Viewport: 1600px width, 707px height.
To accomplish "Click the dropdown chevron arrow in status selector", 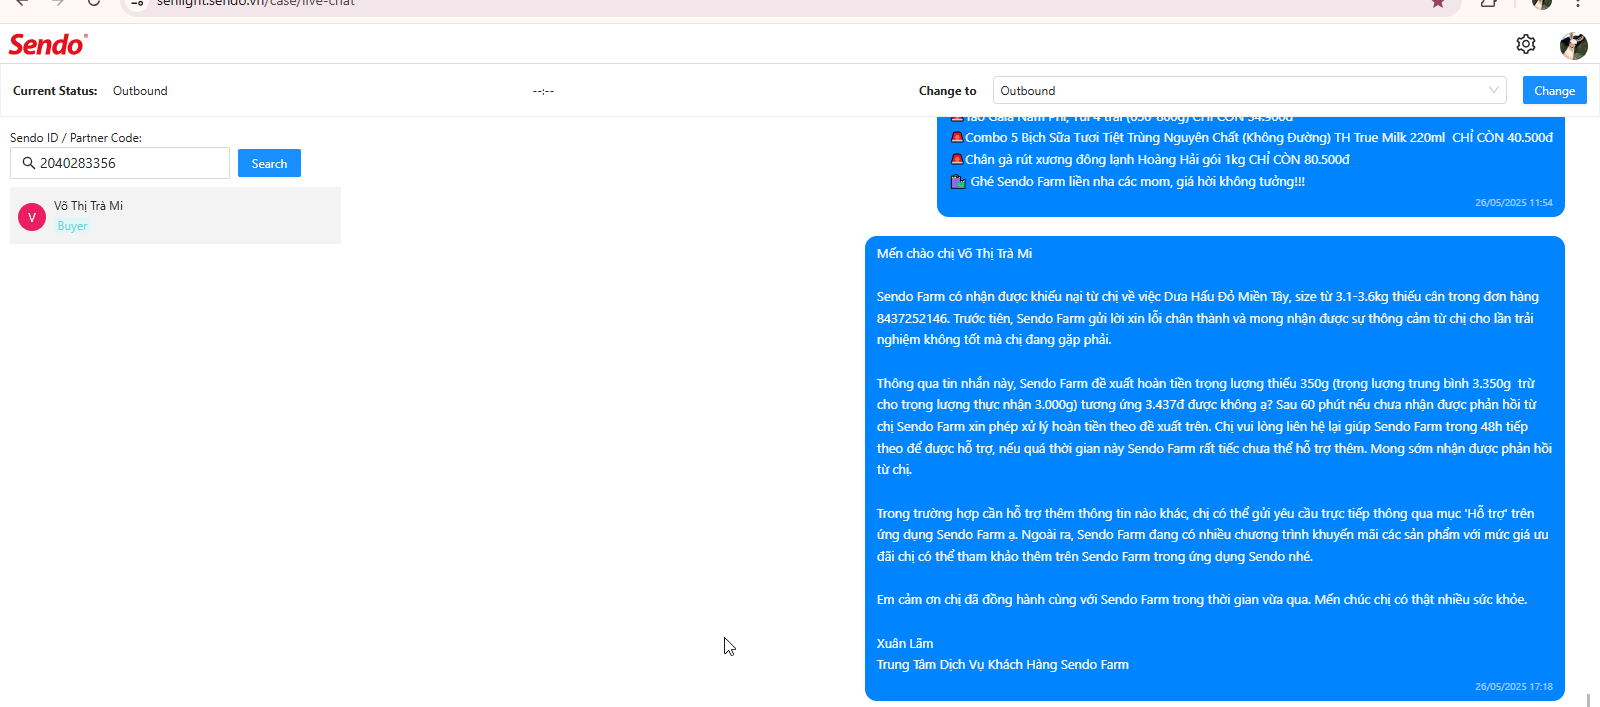I will point(1493,90).
